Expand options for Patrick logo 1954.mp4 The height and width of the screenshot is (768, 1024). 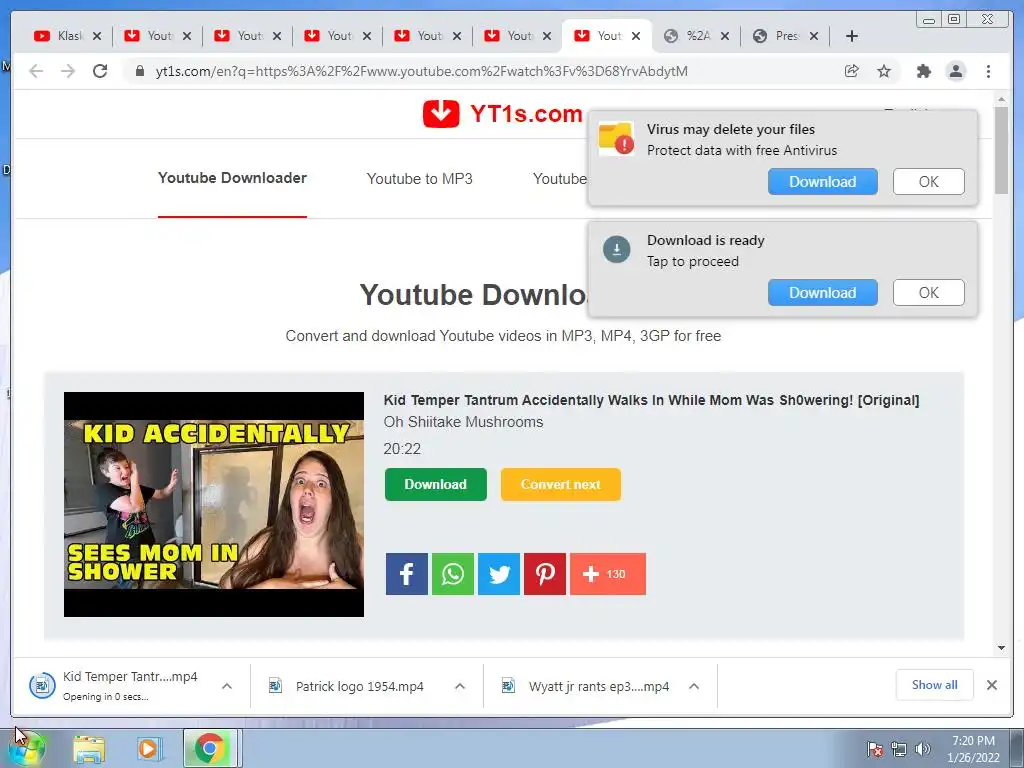(x=460, y=686)
